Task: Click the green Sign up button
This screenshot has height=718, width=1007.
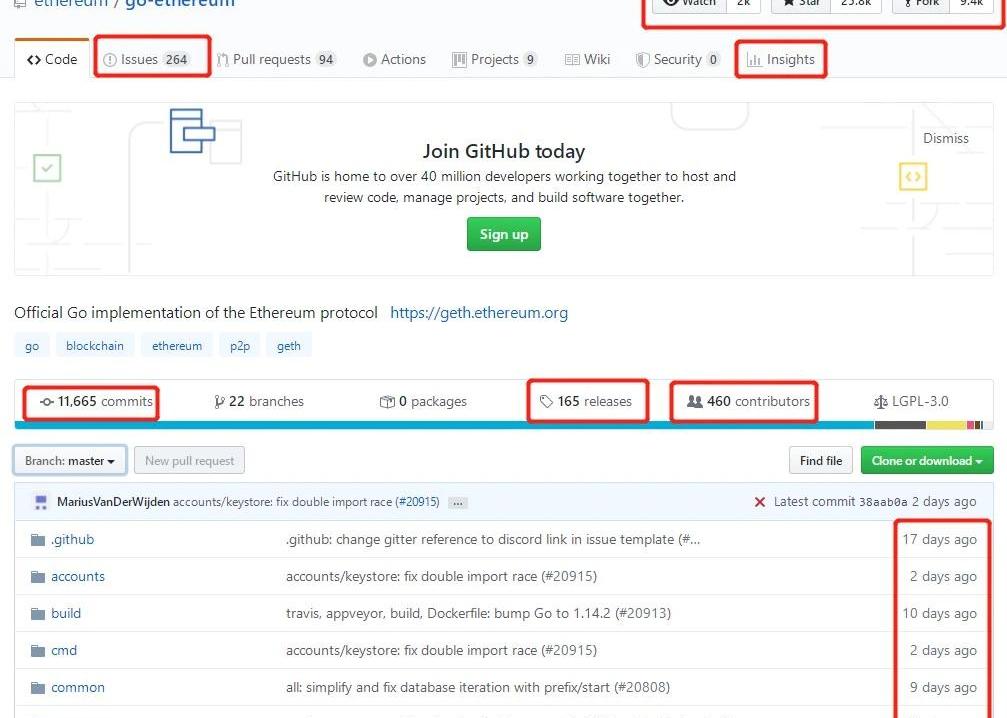Action: [x=503, y=234]
